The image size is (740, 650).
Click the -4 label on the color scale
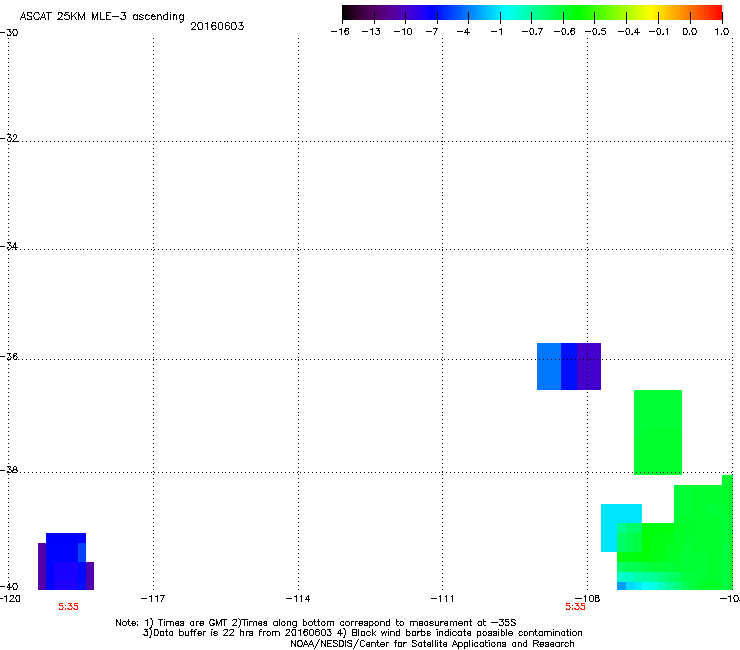coord(463,32)
